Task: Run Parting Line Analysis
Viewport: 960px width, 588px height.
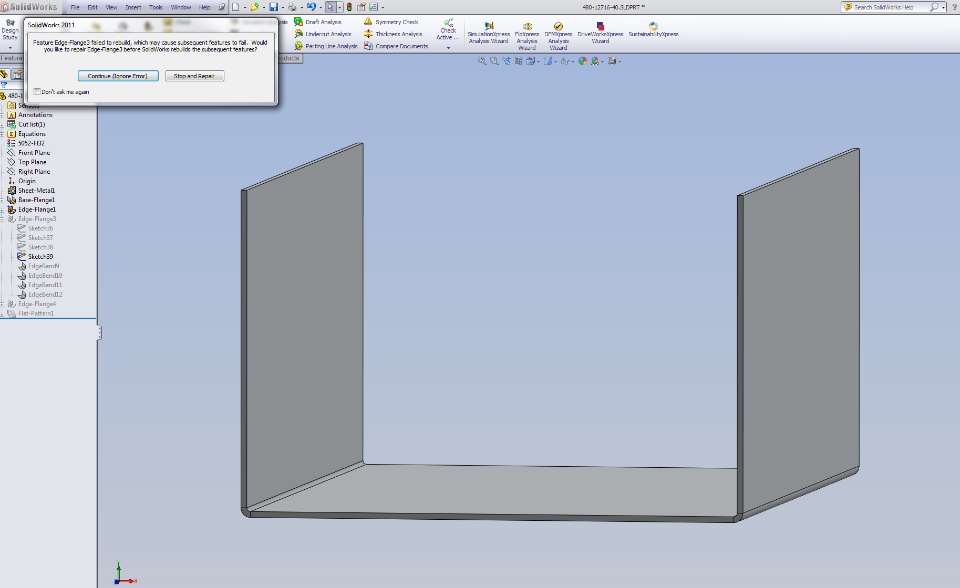Action: (326, 46)
